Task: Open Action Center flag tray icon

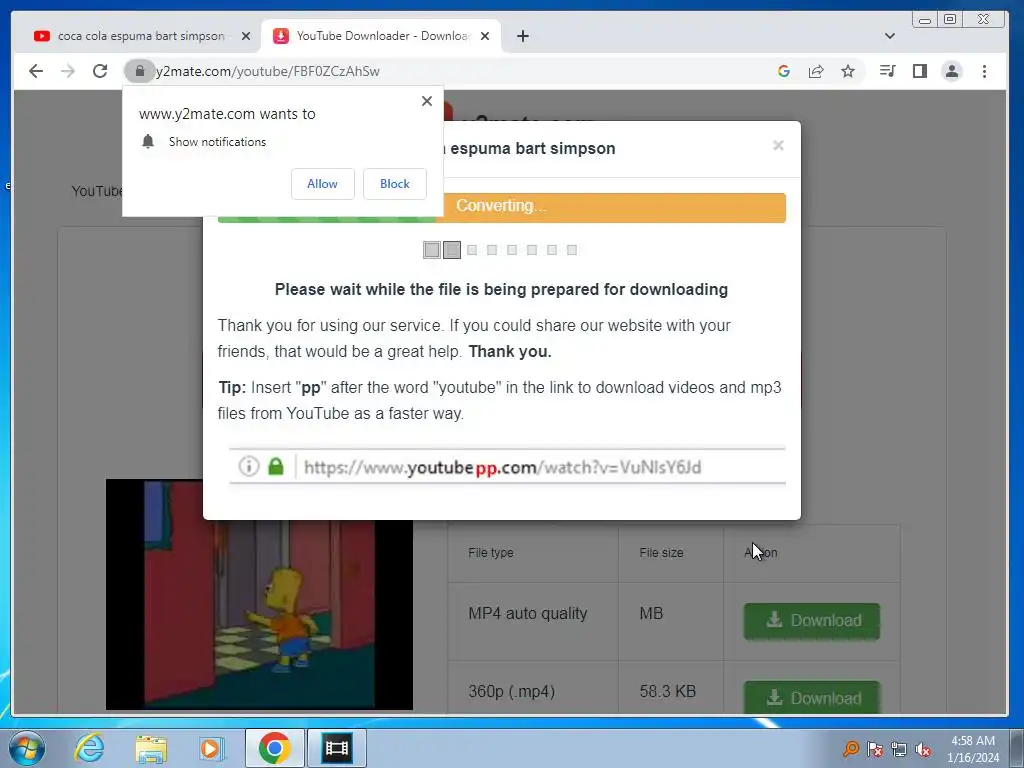Action: (875, 748)
